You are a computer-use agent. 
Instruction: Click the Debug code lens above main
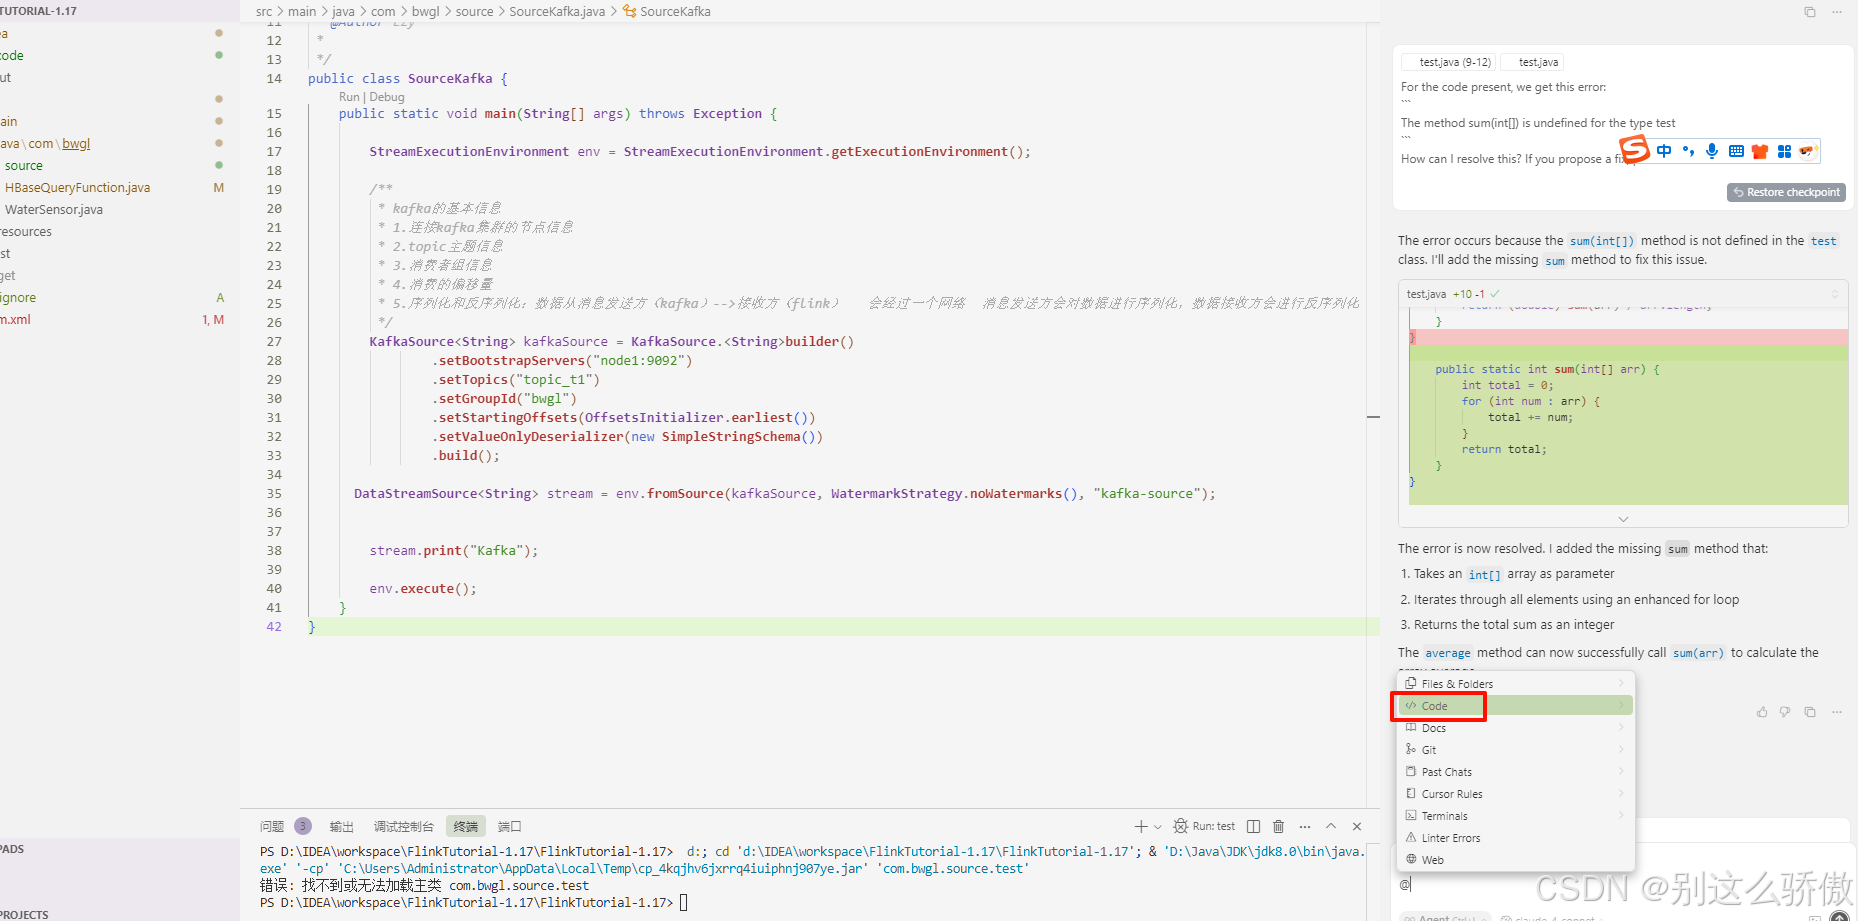[x=387, y=97]
